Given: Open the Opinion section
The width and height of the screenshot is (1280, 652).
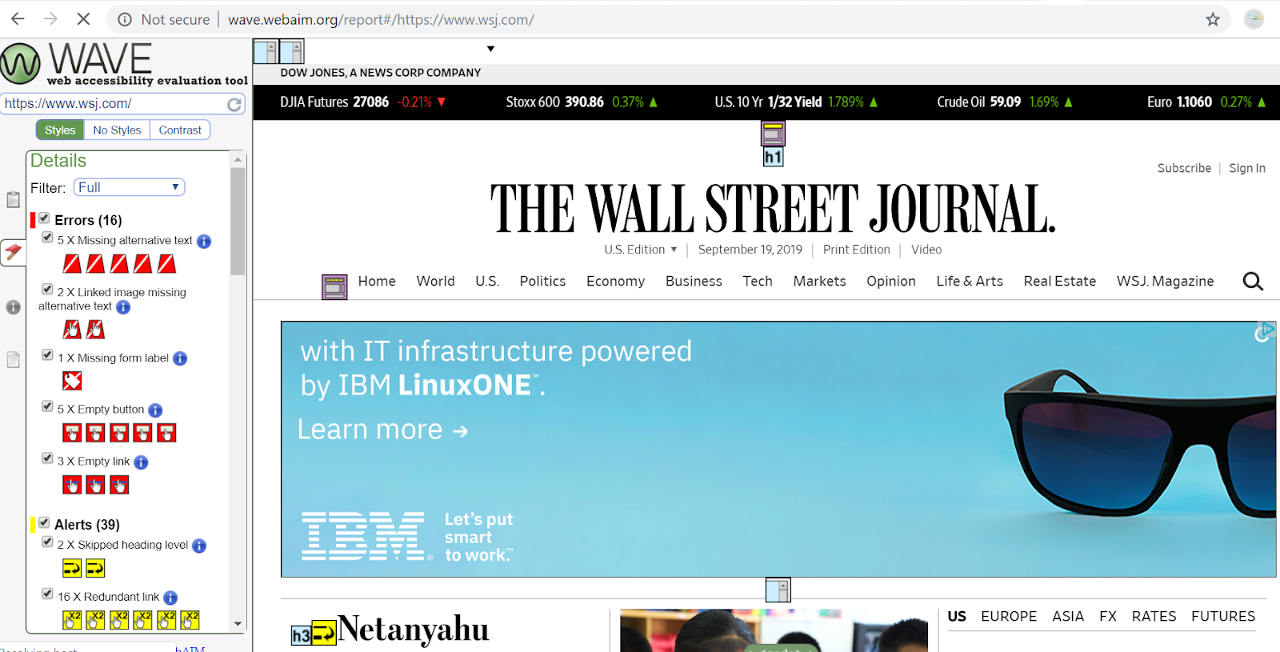Looking at the screenshot, I should pyautogui.click(x=891, y=281).
